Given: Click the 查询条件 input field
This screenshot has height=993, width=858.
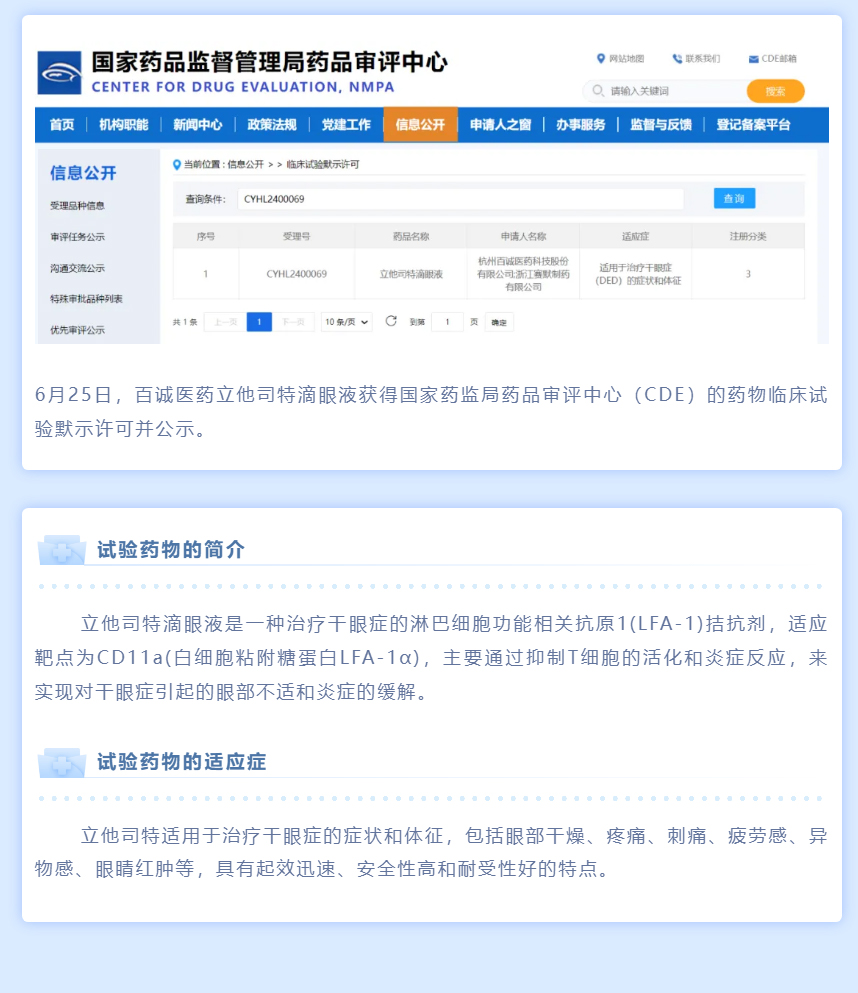Looking at the screenshot, I should (x=460, y=199).
